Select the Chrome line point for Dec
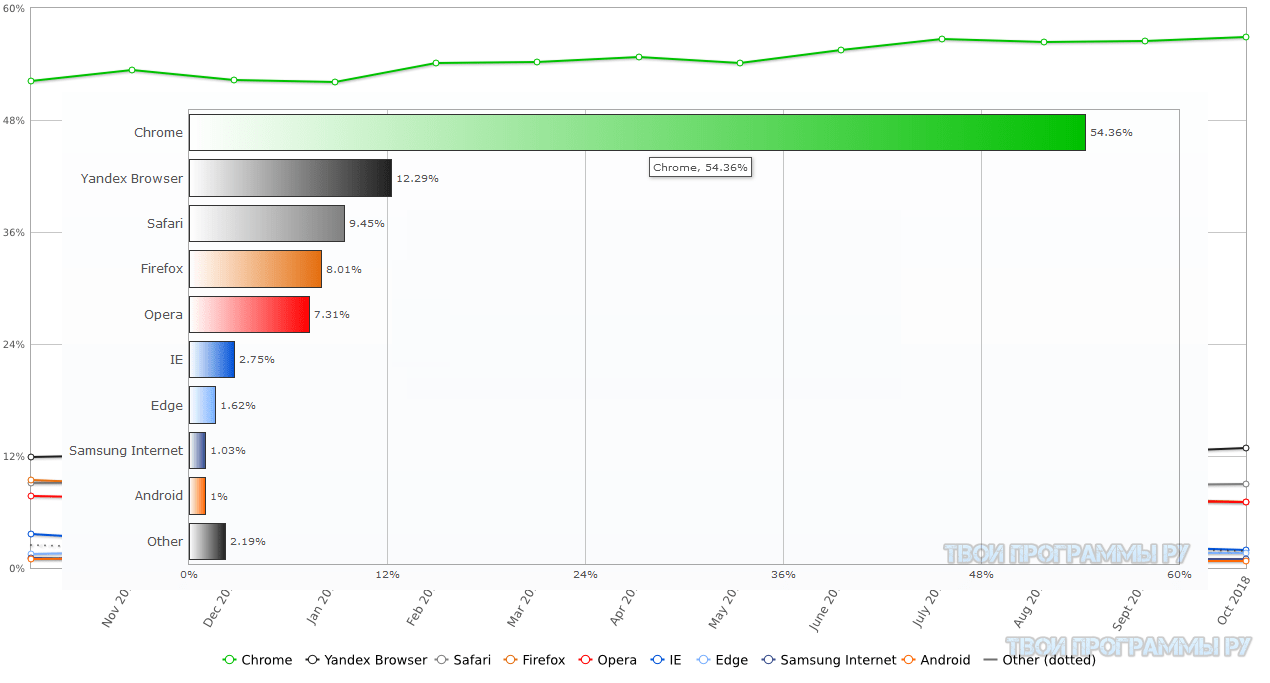 click(x=233, y=80)
